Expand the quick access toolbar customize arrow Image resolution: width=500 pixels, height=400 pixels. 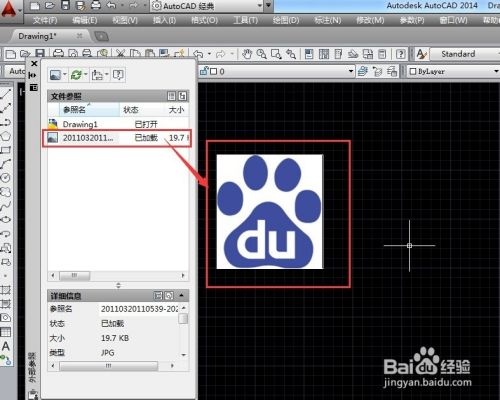[269, 6]
